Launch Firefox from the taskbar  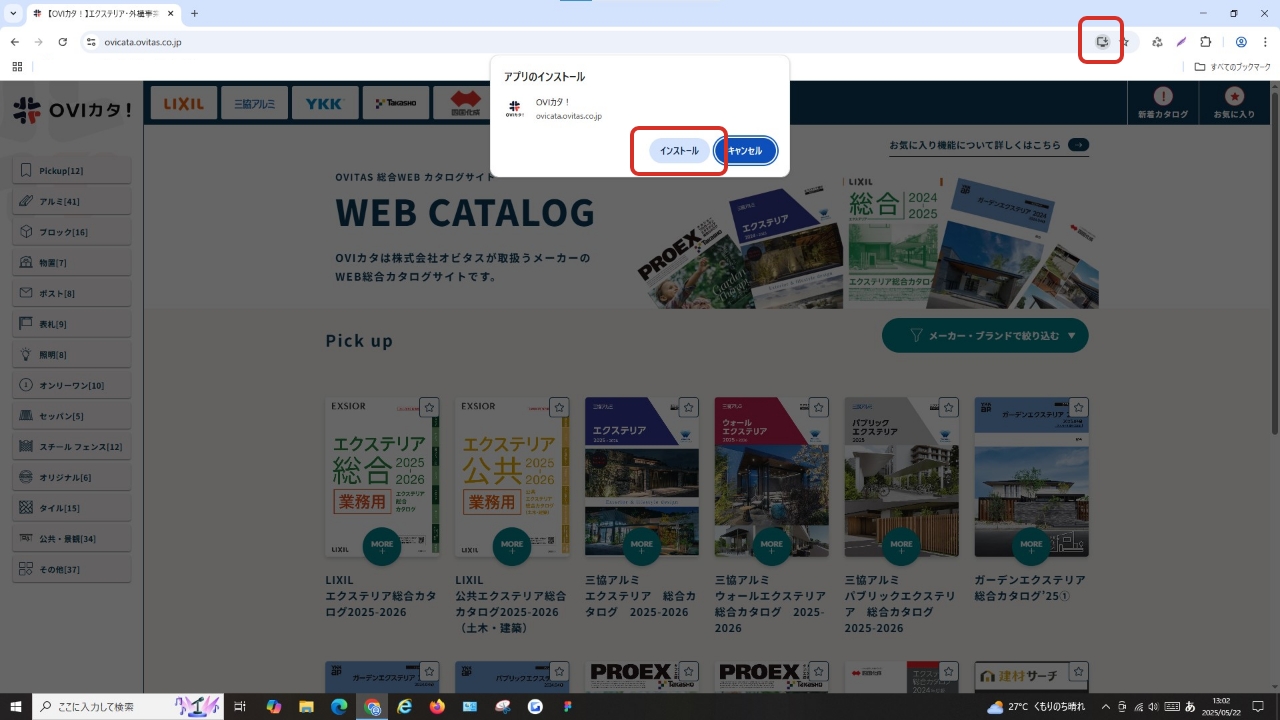pos(437,707)
